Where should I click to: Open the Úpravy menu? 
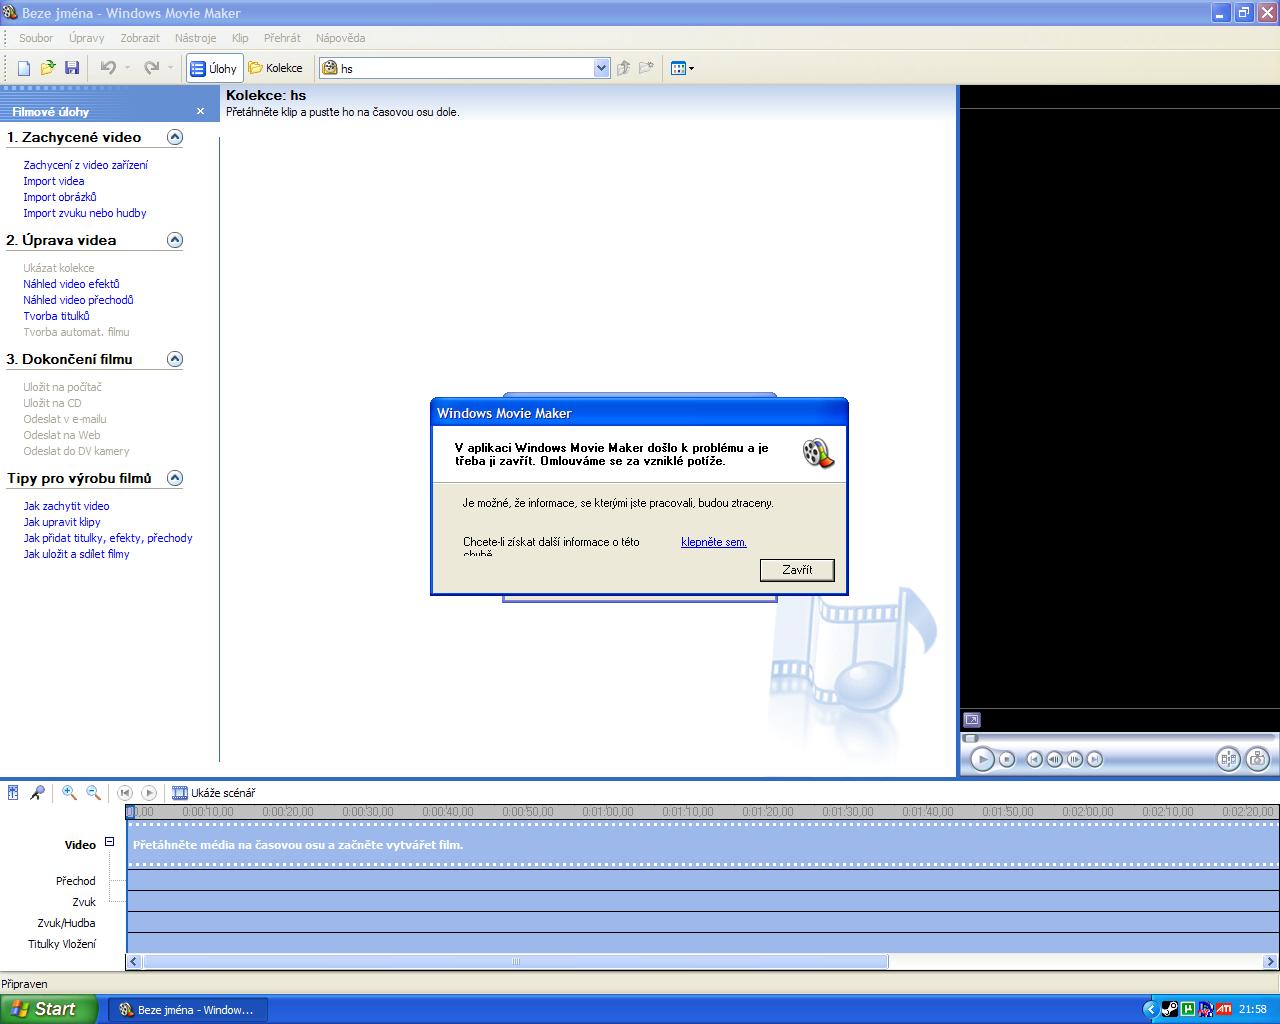tap(87, 38)
